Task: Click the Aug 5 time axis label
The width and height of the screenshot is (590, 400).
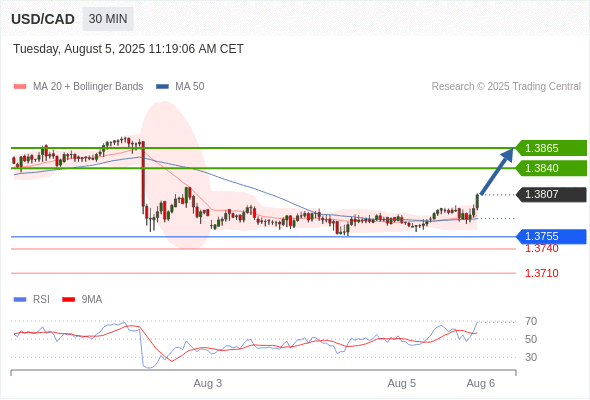Action: (402, 383)
